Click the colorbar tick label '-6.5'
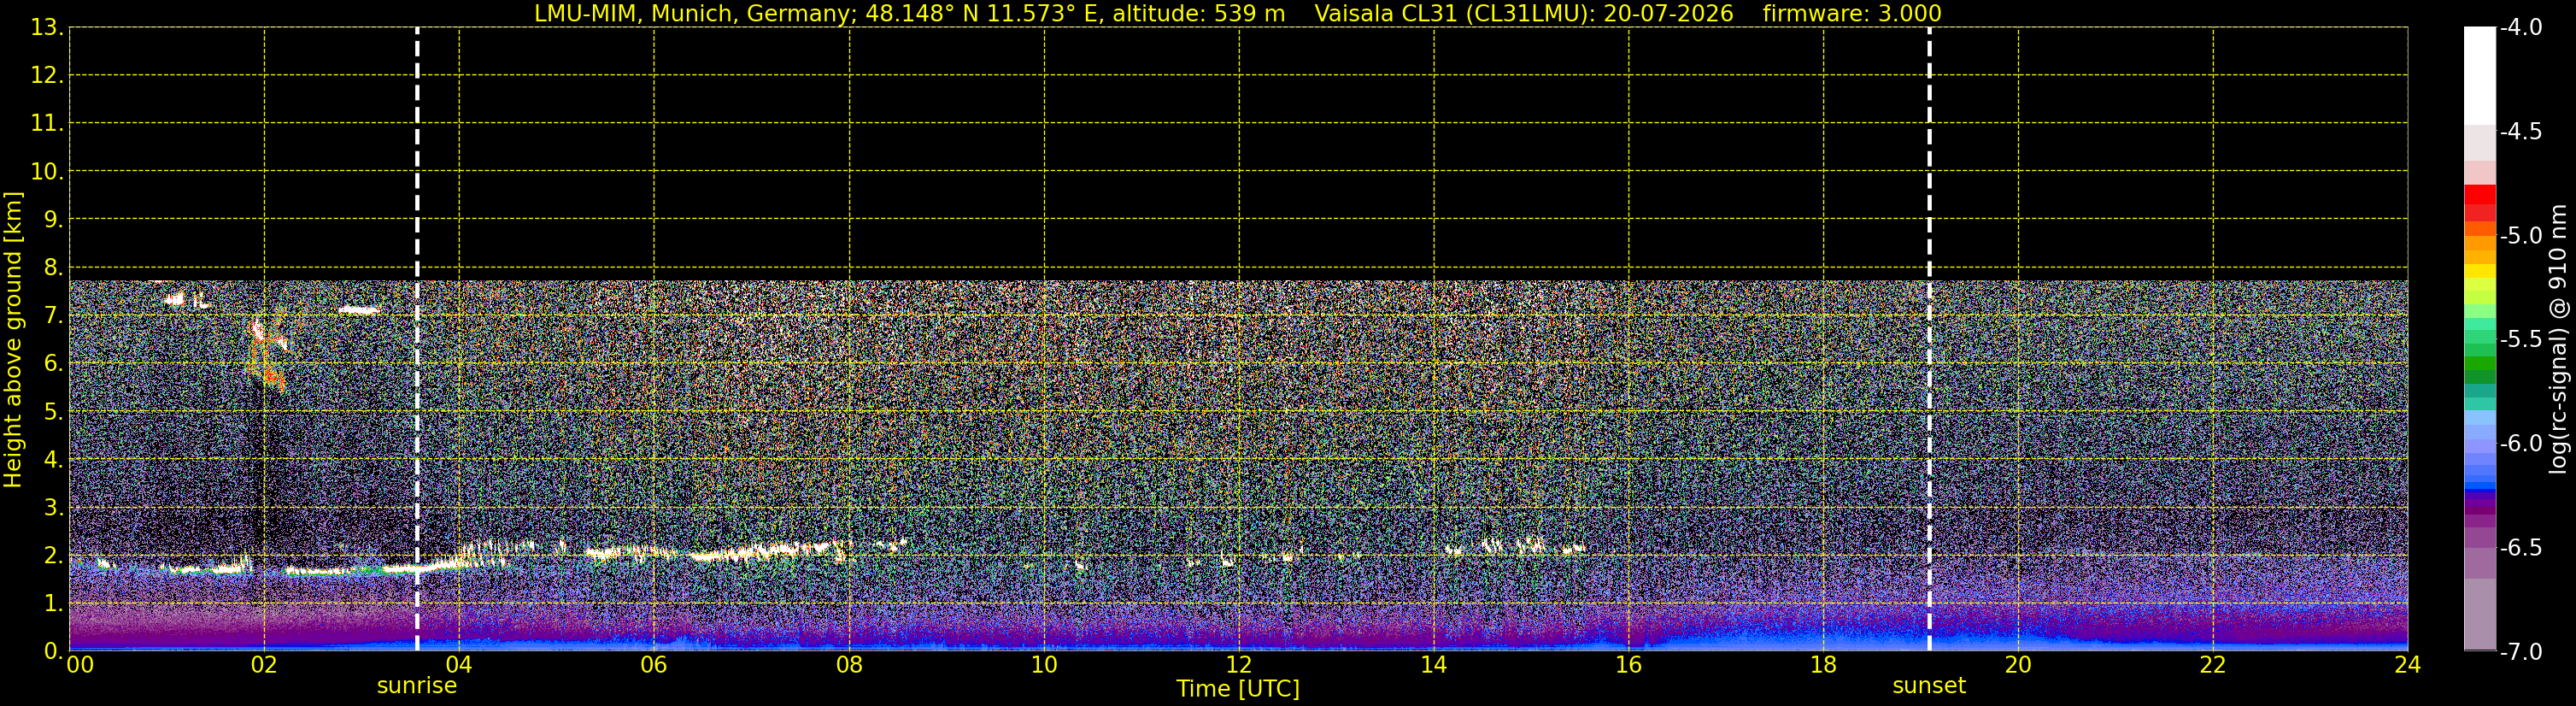Screen dimensions: 2576x706 [x=2520, y=548]
